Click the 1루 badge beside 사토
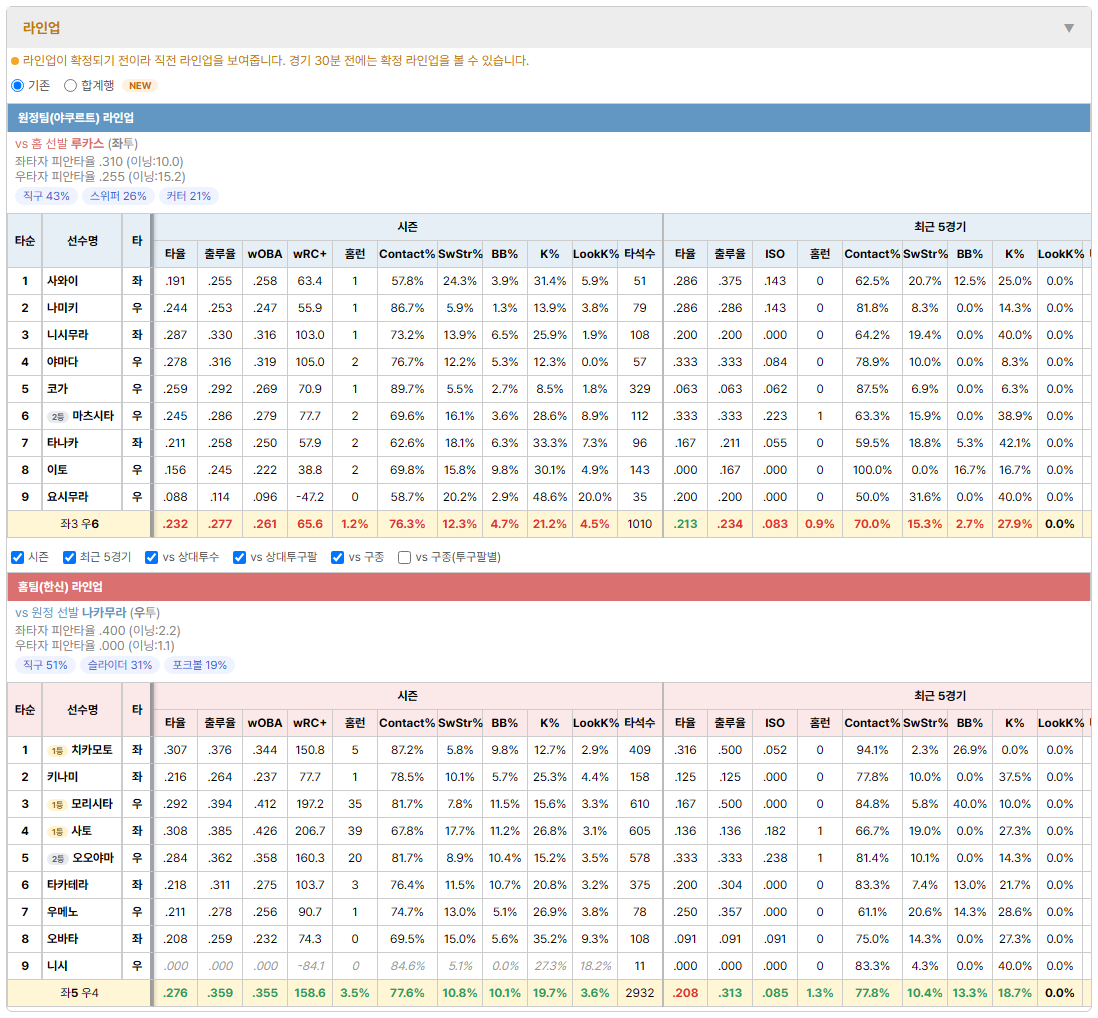The height and width of the screenshot is (1018, 1098). (57, 832)
